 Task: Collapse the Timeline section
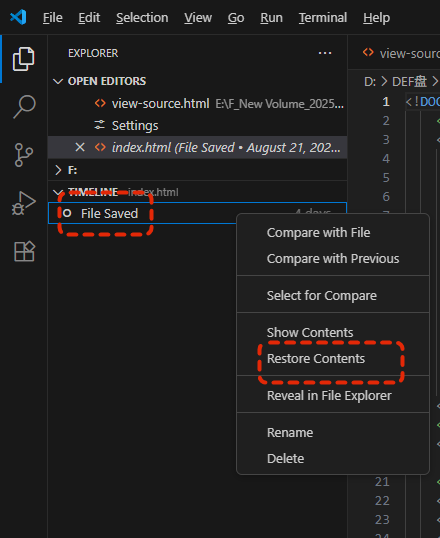coord(58,192)
